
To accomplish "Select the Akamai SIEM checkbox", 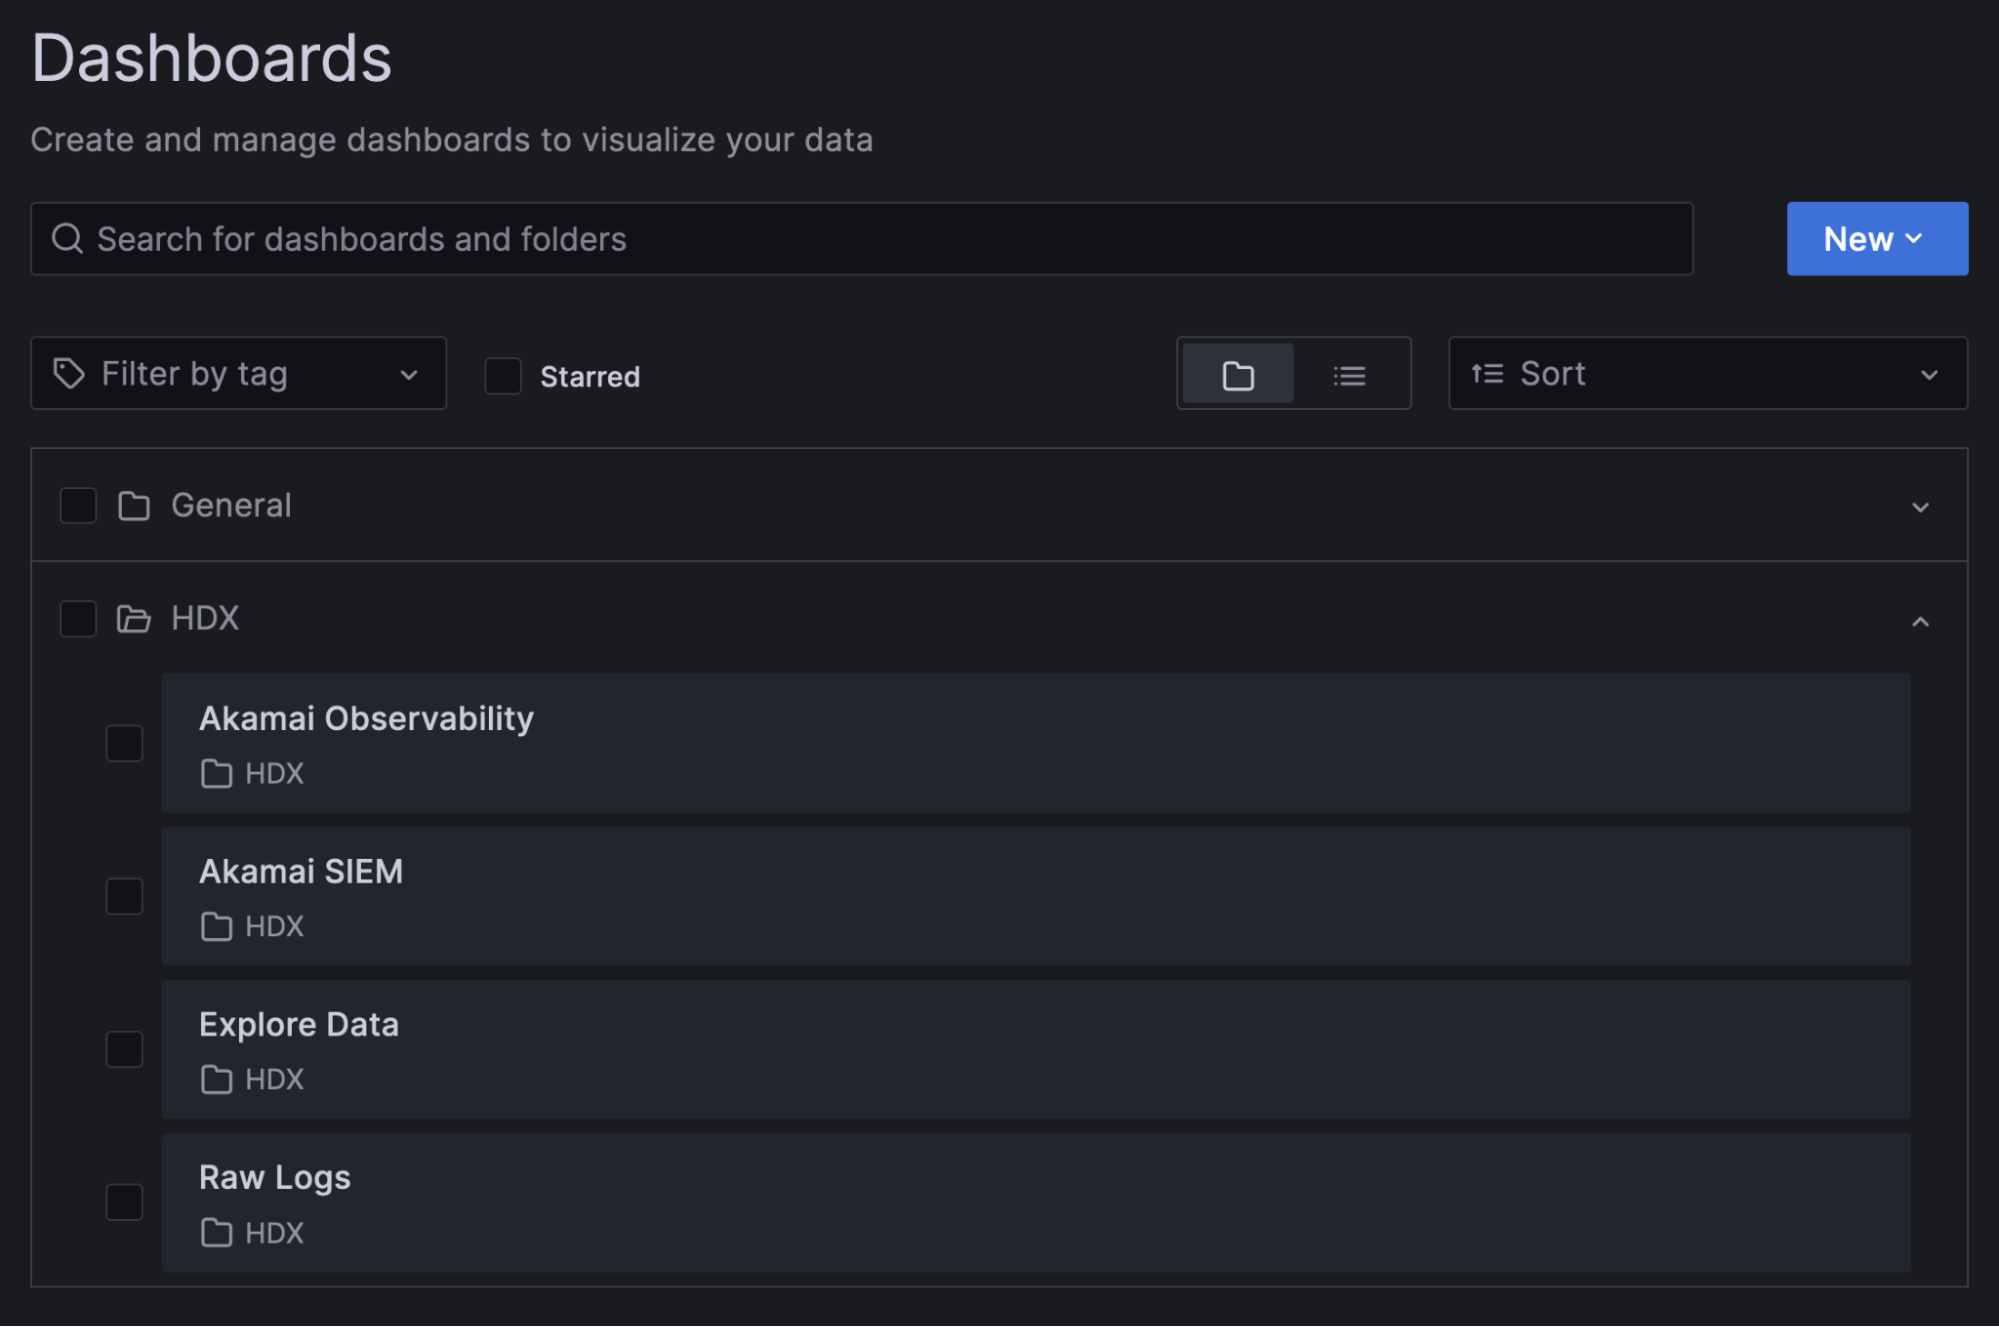I will [125, 896].
